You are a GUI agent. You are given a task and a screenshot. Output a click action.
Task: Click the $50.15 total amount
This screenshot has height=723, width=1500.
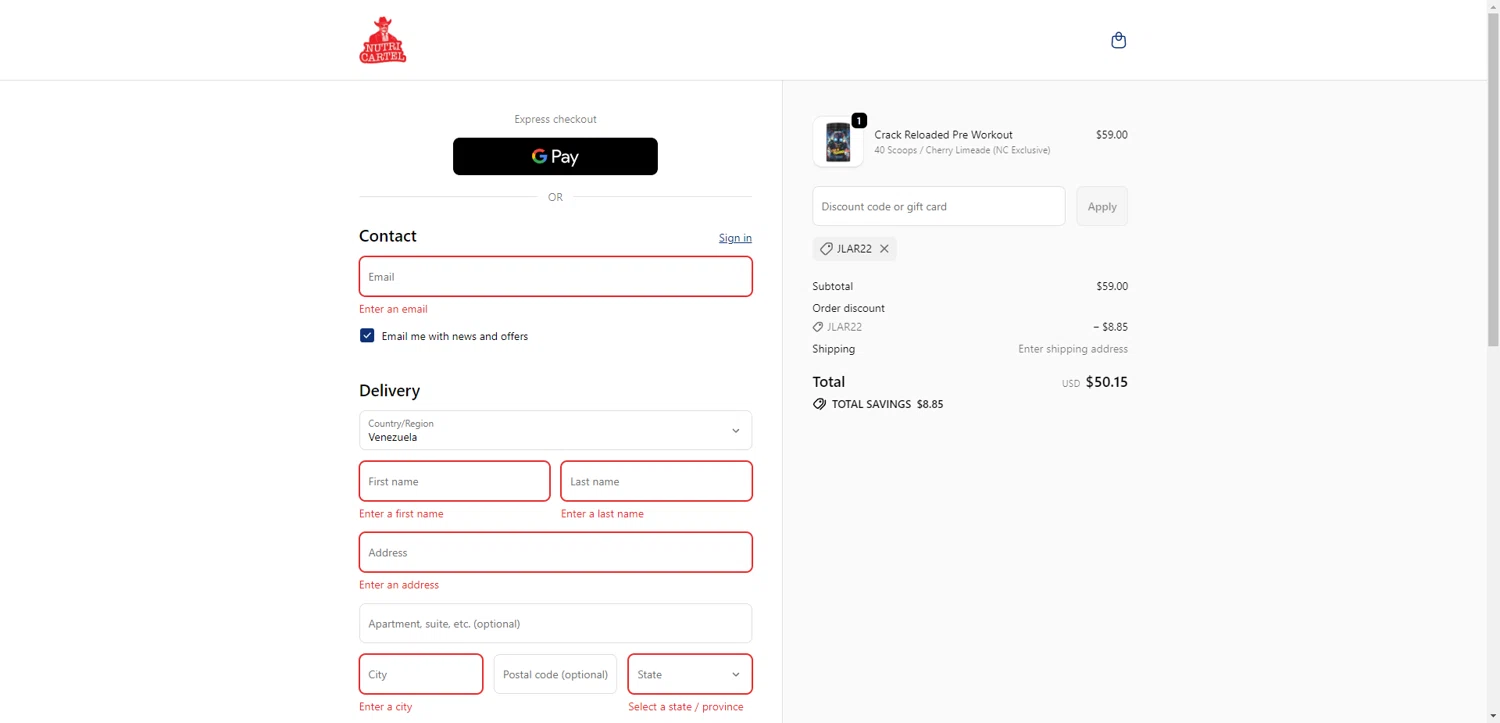(1107, 382)
